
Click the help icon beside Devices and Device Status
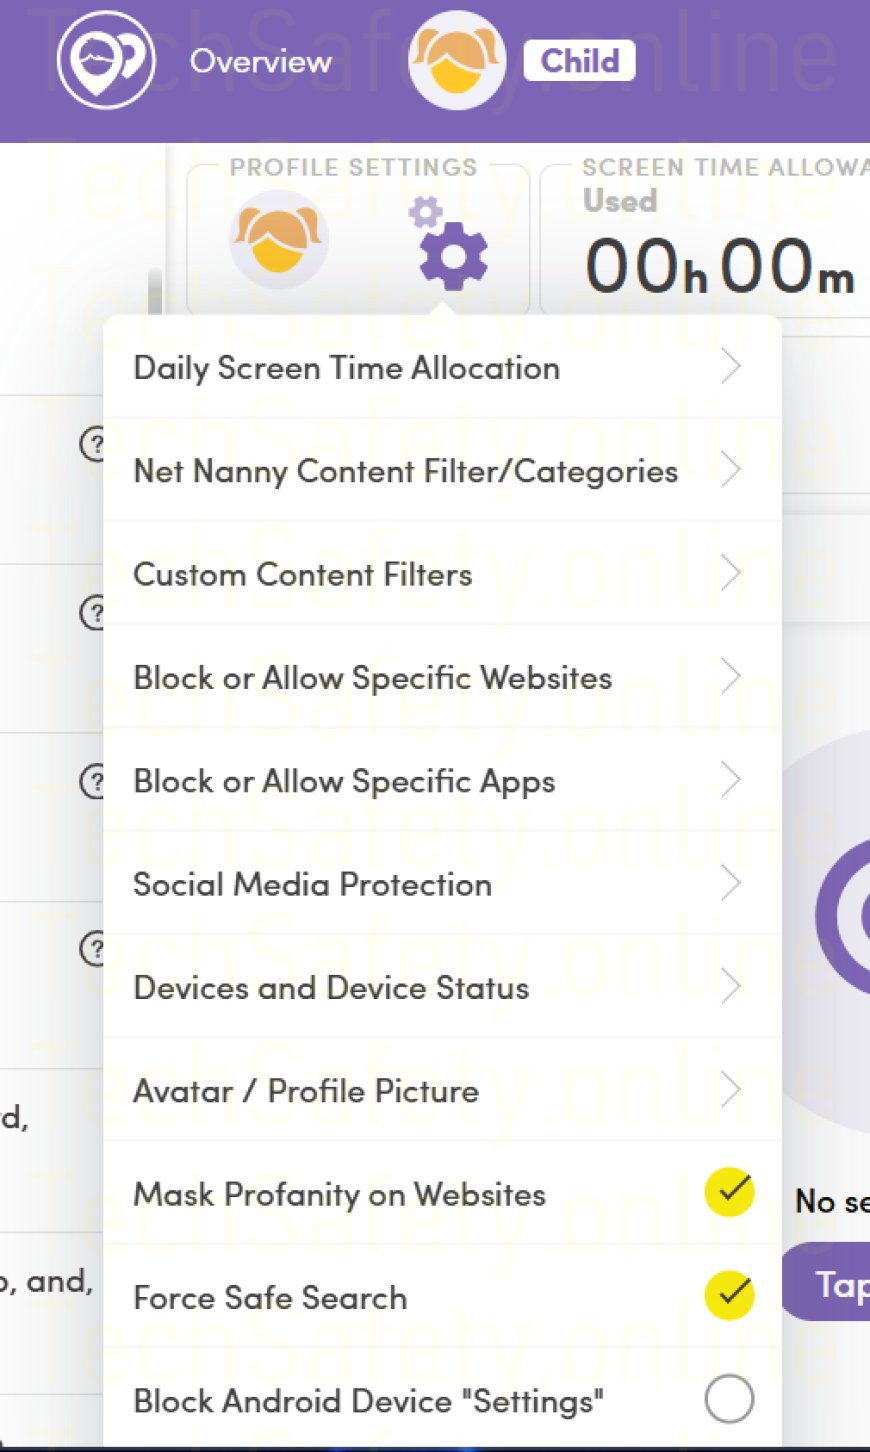tap(93, 948)
